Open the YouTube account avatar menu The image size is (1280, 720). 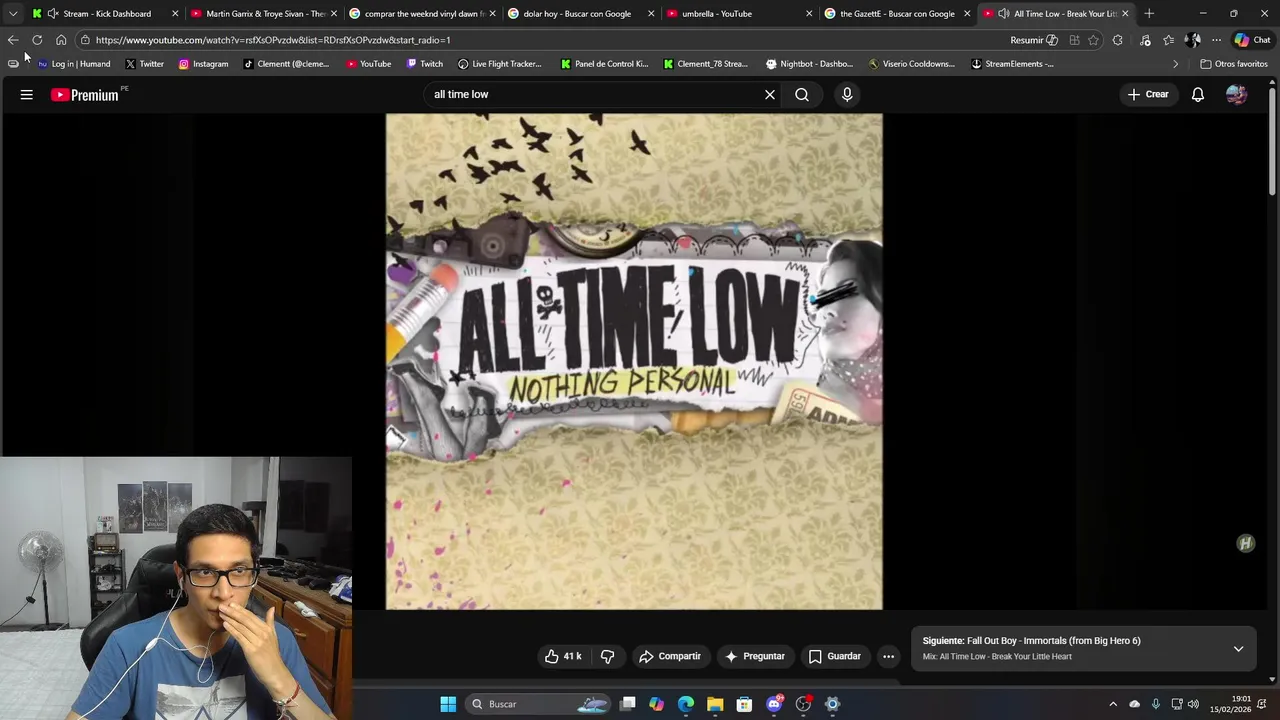point(1237,95)
